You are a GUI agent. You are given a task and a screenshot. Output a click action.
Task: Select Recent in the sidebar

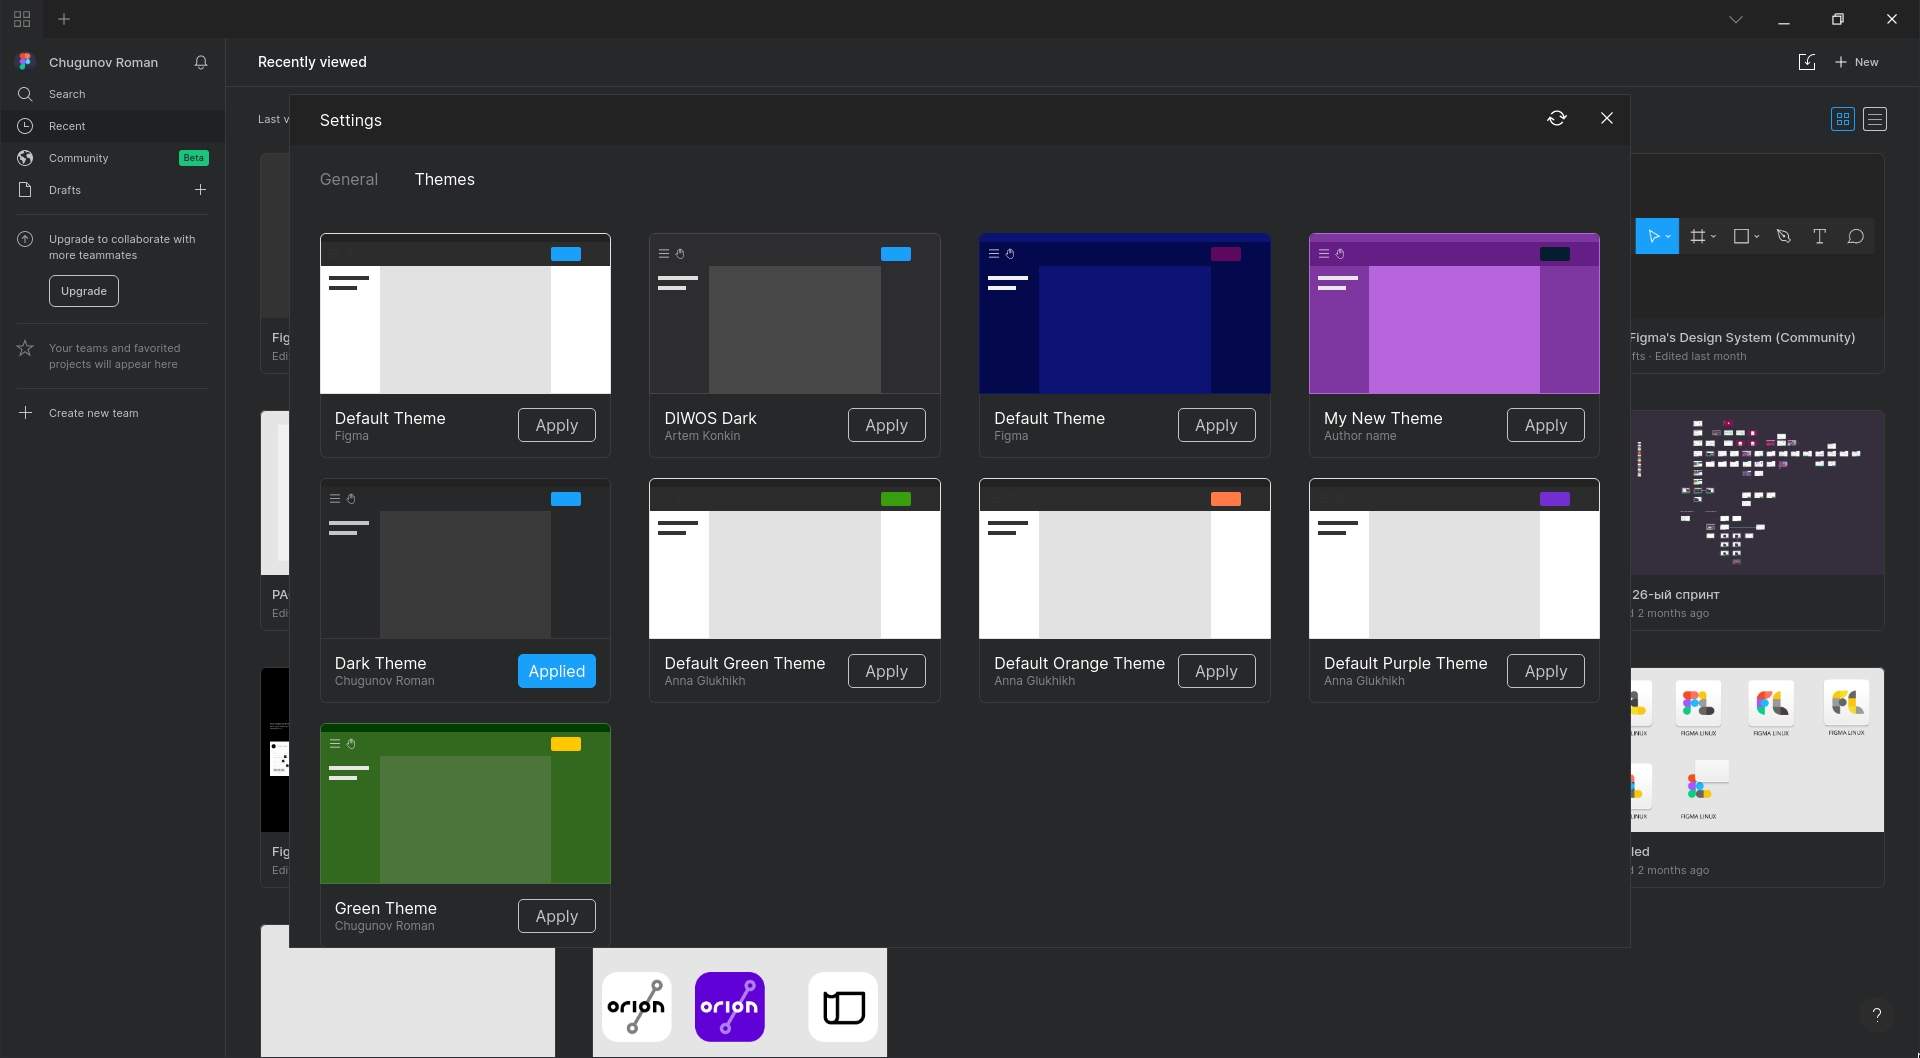[67, 125]
